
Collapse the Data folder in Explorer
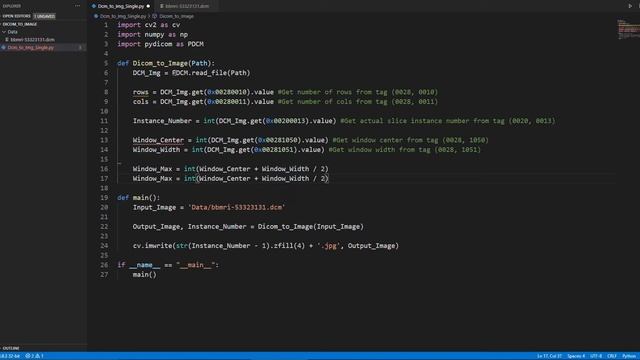click(x=4, y=32)
